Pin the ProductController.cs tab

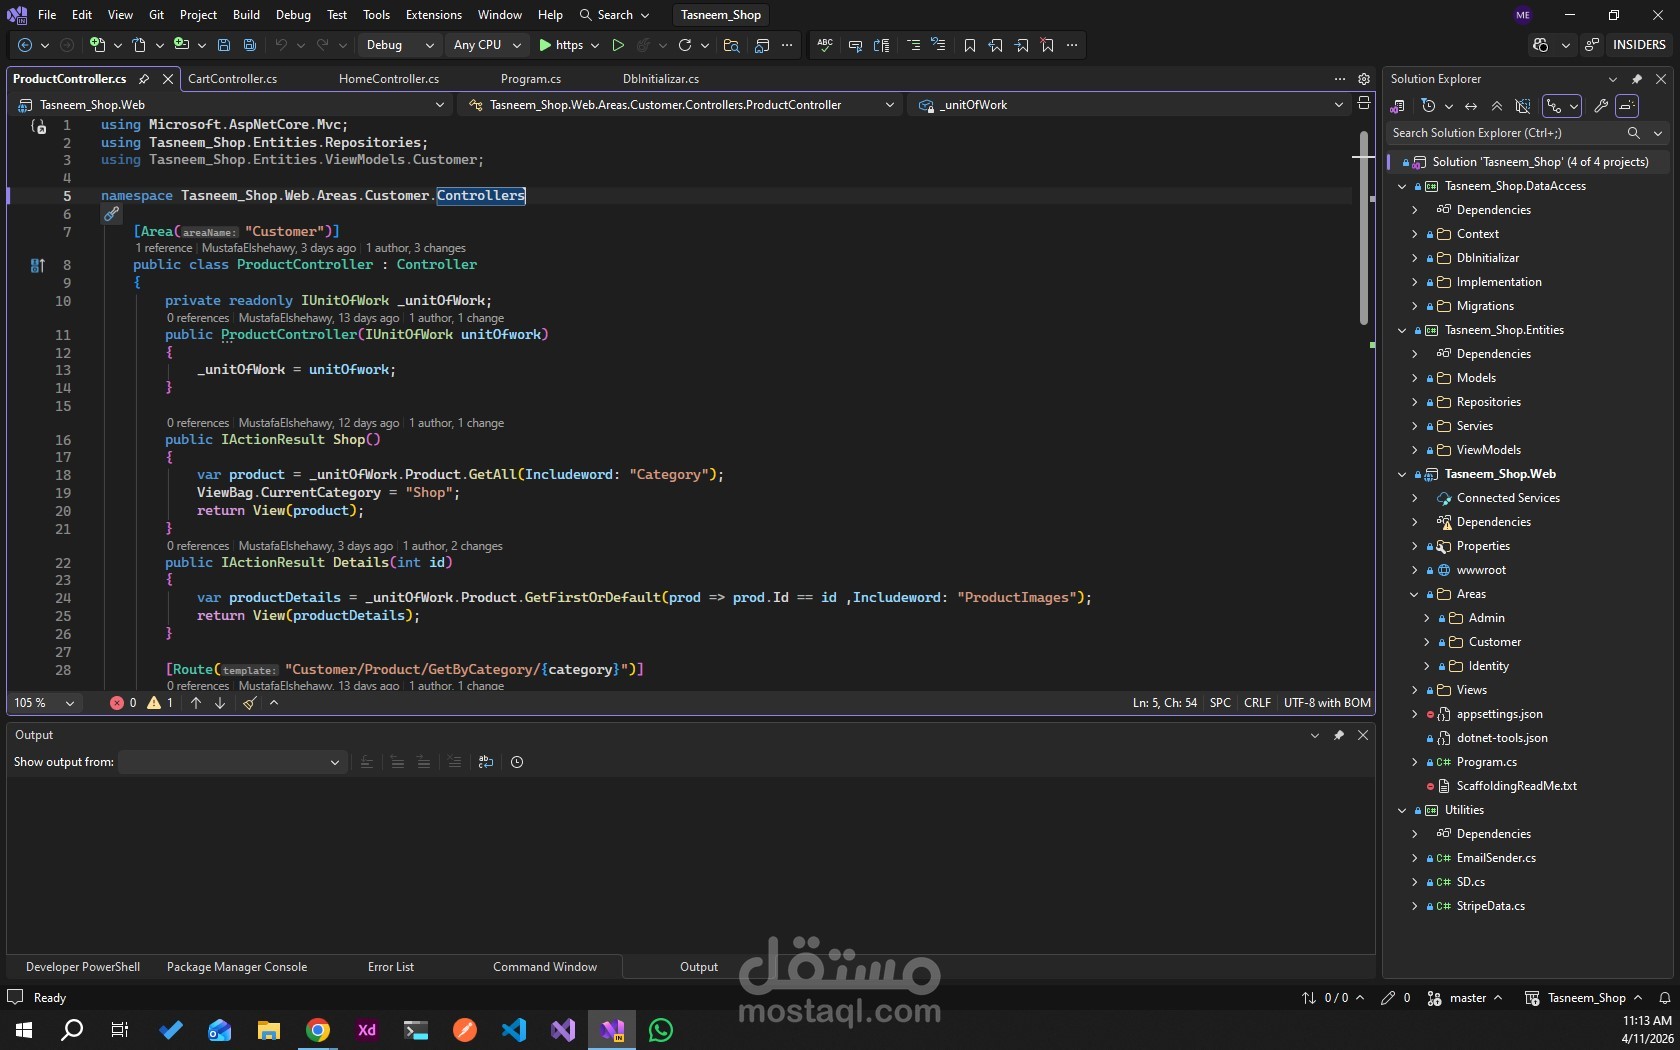point(144,79)
